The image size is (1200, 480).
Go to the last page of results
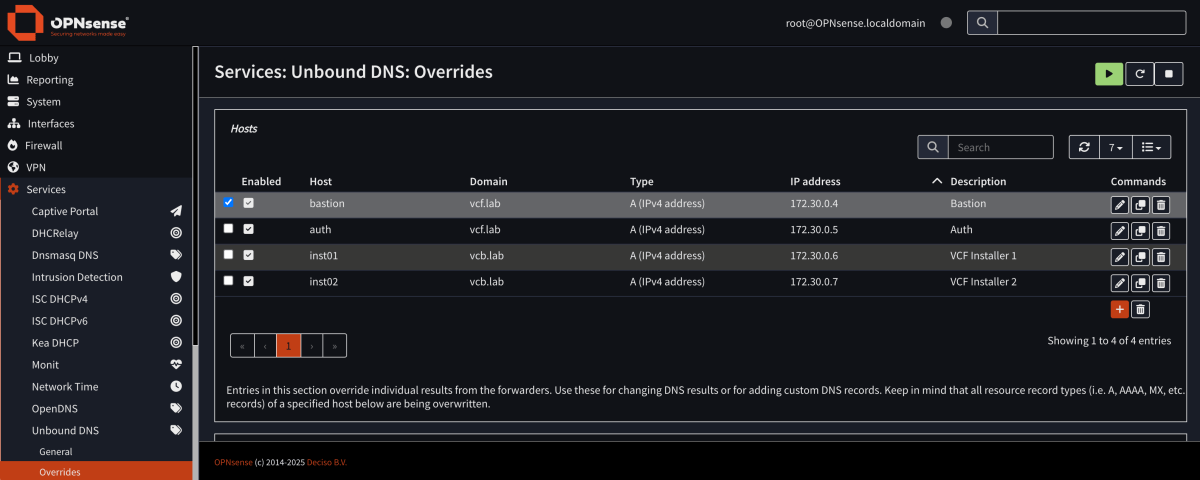click(x=335, y=346)
